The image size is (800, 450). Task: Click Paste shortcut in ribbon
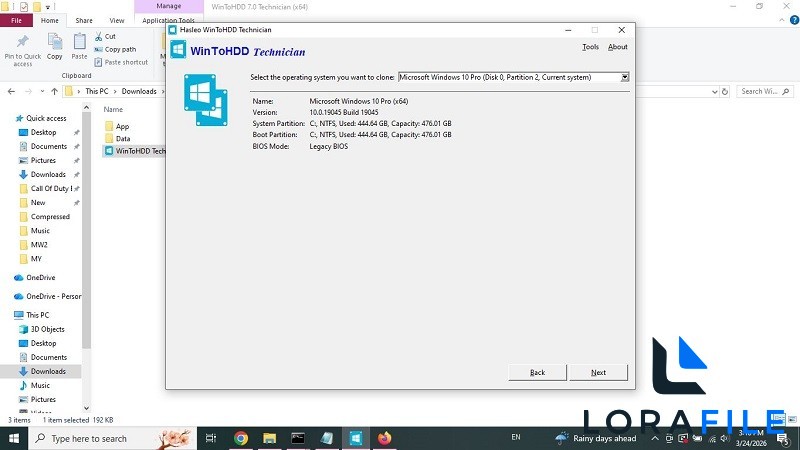pyautogui.click(x=121, y=62)
